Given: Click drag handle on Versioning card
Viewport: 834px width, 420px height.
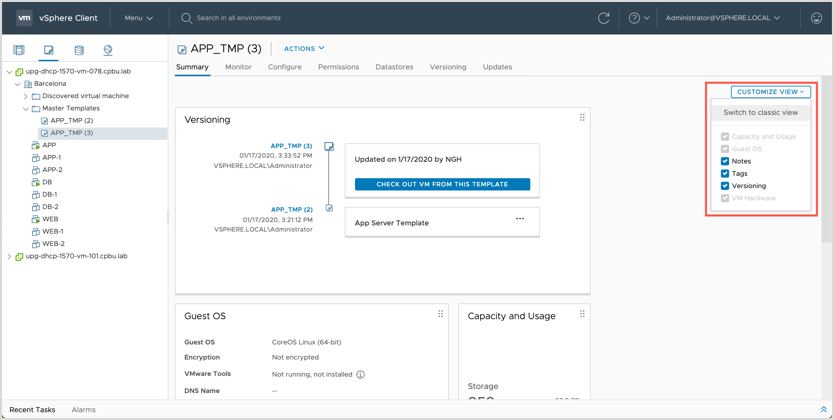Looking at the screenshot, I should tap(582, 117).
